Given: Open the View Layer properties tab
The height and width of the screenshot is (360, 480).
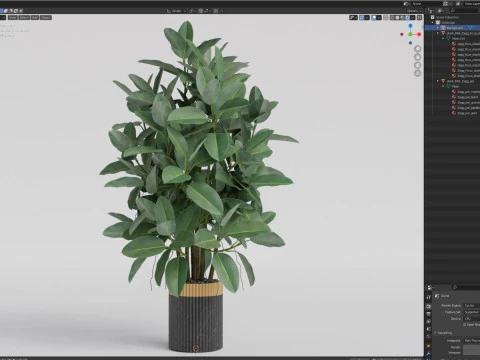Looking at the screenshot, I should [x=429, y=321].
